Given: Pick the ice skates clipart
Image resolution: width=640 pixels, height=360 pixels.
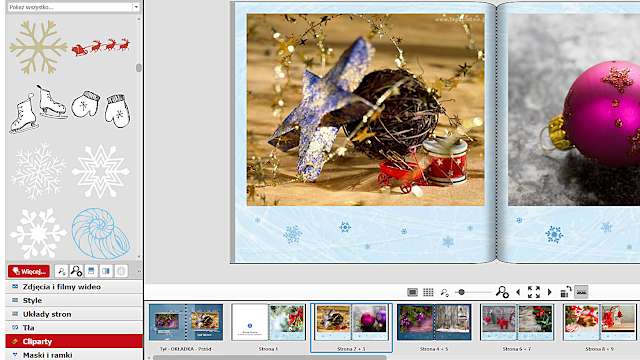Looking at the screenshot, I should 38,109.
